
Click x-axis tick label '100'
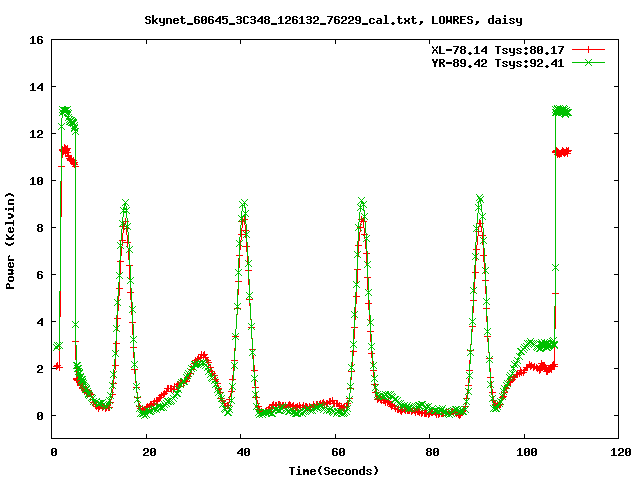[527, 452]
